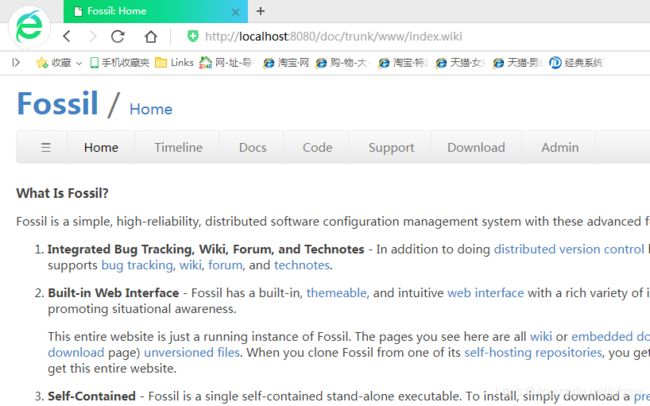Select Home in the Fossil menu
Image resolution: width=650 pixels, height=406 pixels.
101,147
